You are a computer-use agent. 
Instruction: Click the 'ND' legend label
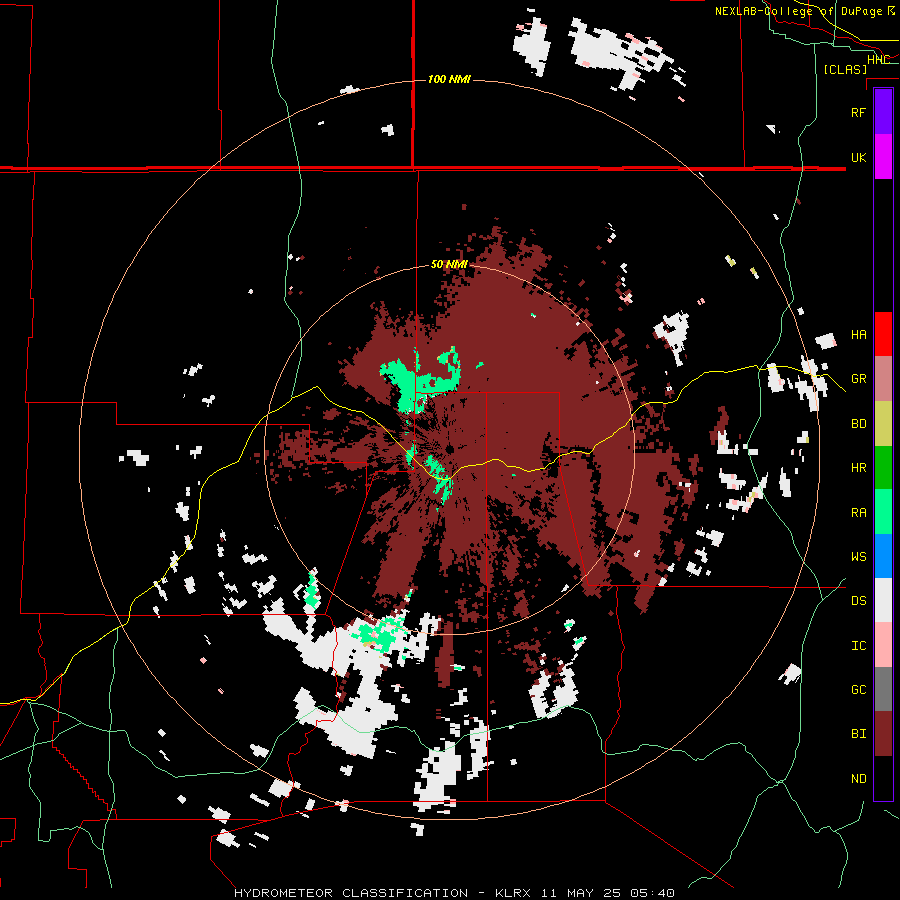point(858,778)
